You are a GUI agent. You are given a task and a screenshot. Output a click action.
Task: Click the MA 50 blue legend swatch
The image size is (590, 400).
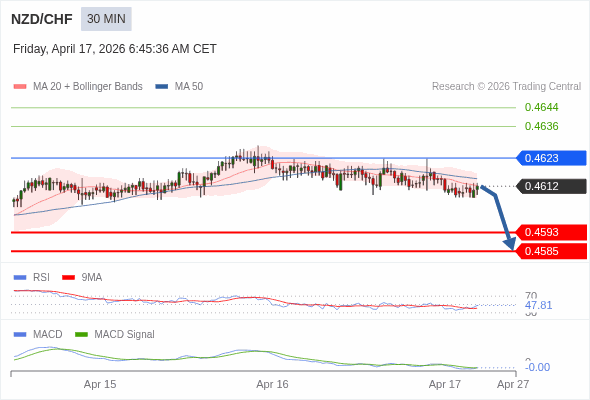[x=162, y=87]
